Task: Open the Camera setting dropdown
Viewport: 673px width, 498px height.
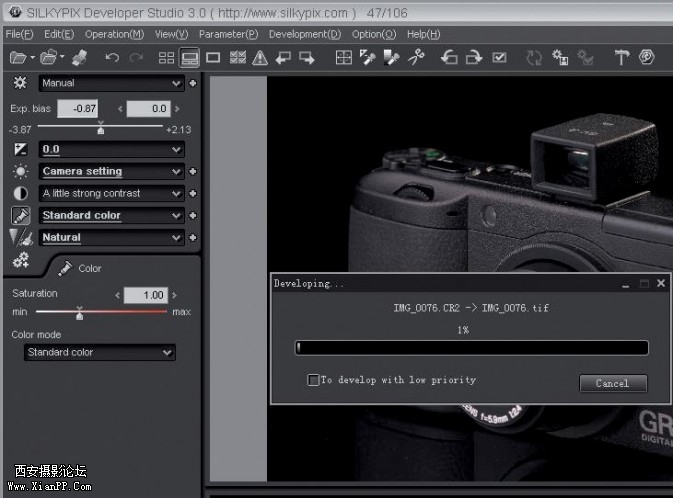Action: pyautogui.click(x=112, y=171)
